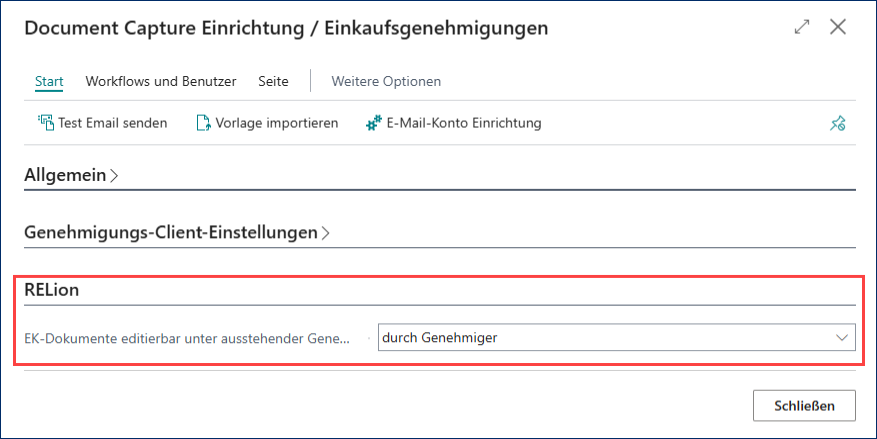The width and height of the screenshot is (877, 439).
Task: Click the E-Mail-Konto Einrichtung gear icon
Action: tap(374, 123)
